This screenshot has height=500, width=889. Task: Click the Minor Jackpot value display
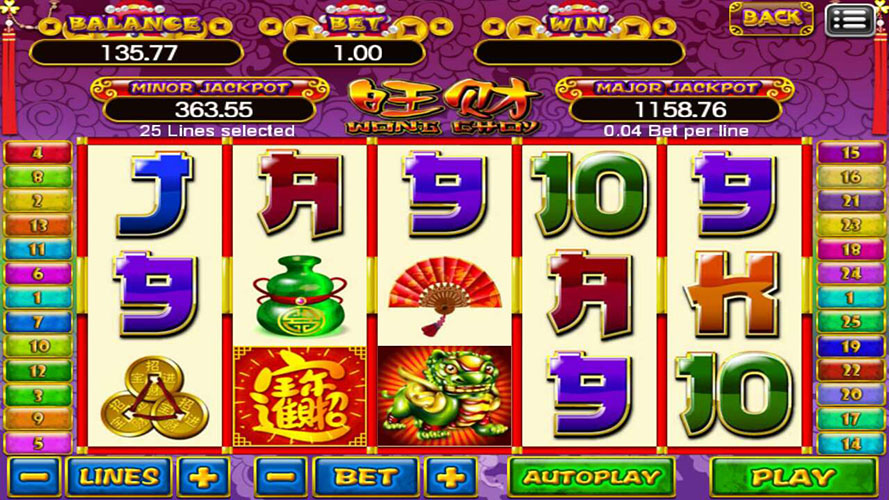[210, 109]
